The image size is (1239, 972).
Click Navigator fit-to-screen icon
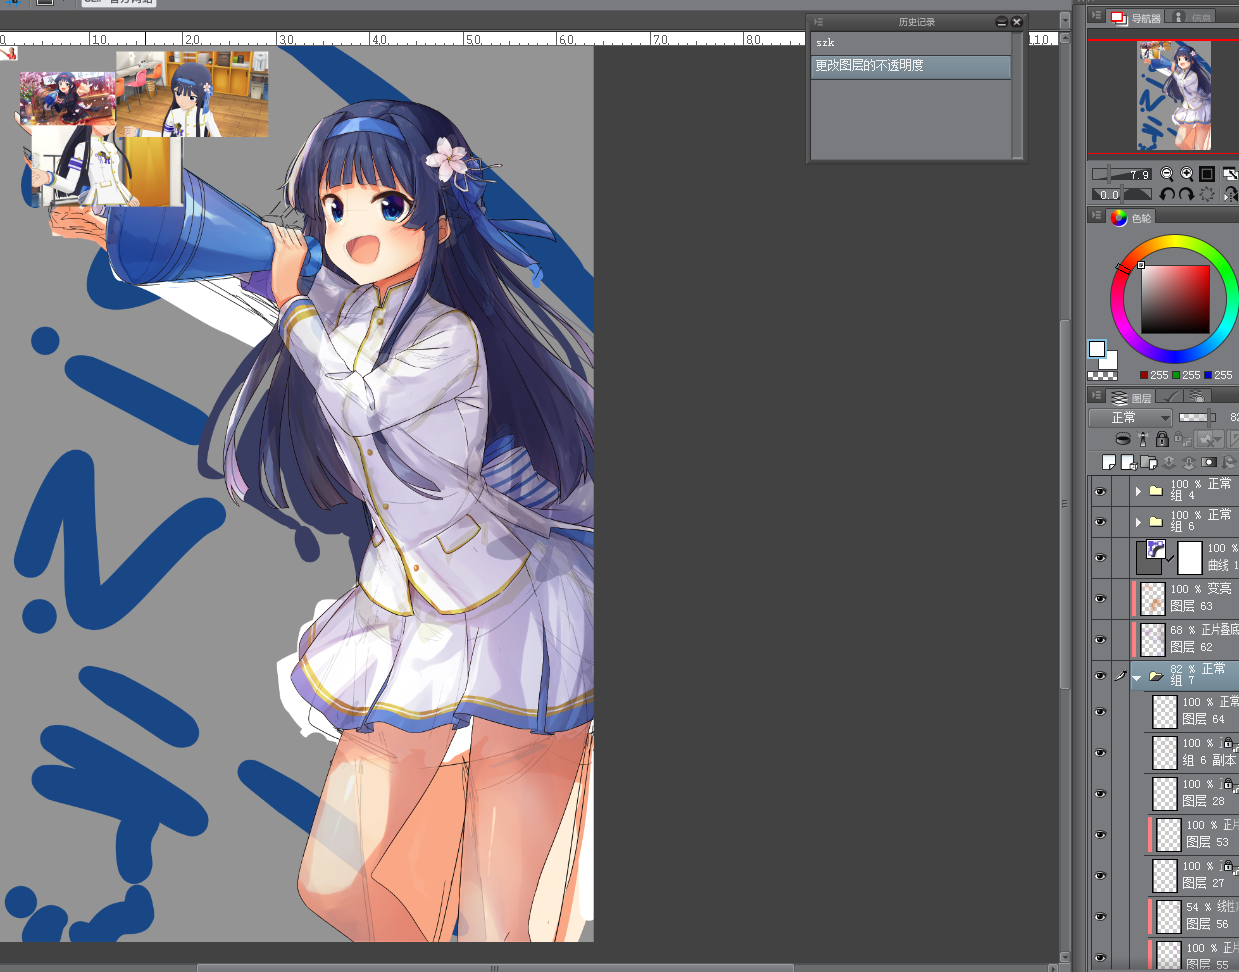click(1230, 174)
